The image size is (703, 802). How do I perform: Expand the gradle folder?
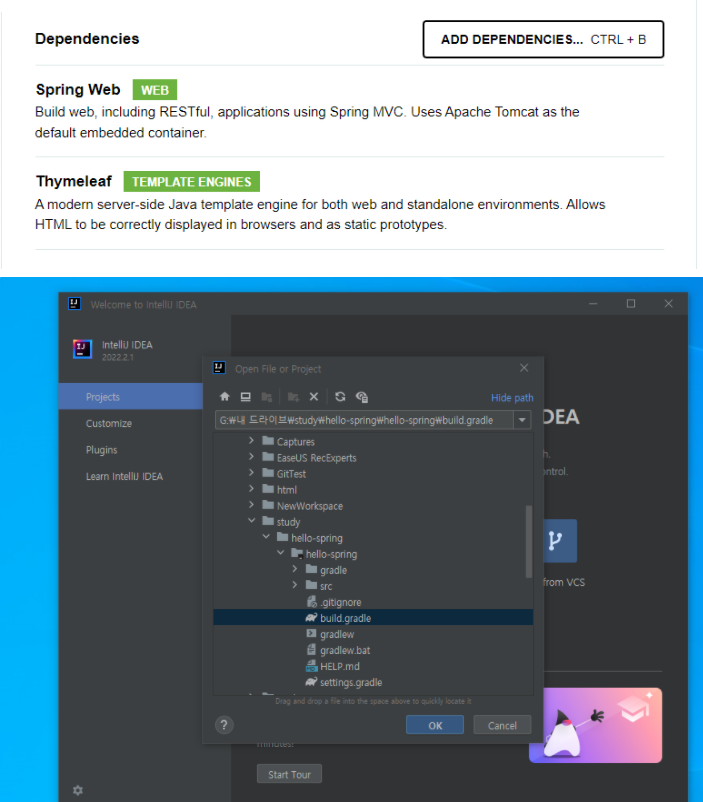click(x=295, y=569)
